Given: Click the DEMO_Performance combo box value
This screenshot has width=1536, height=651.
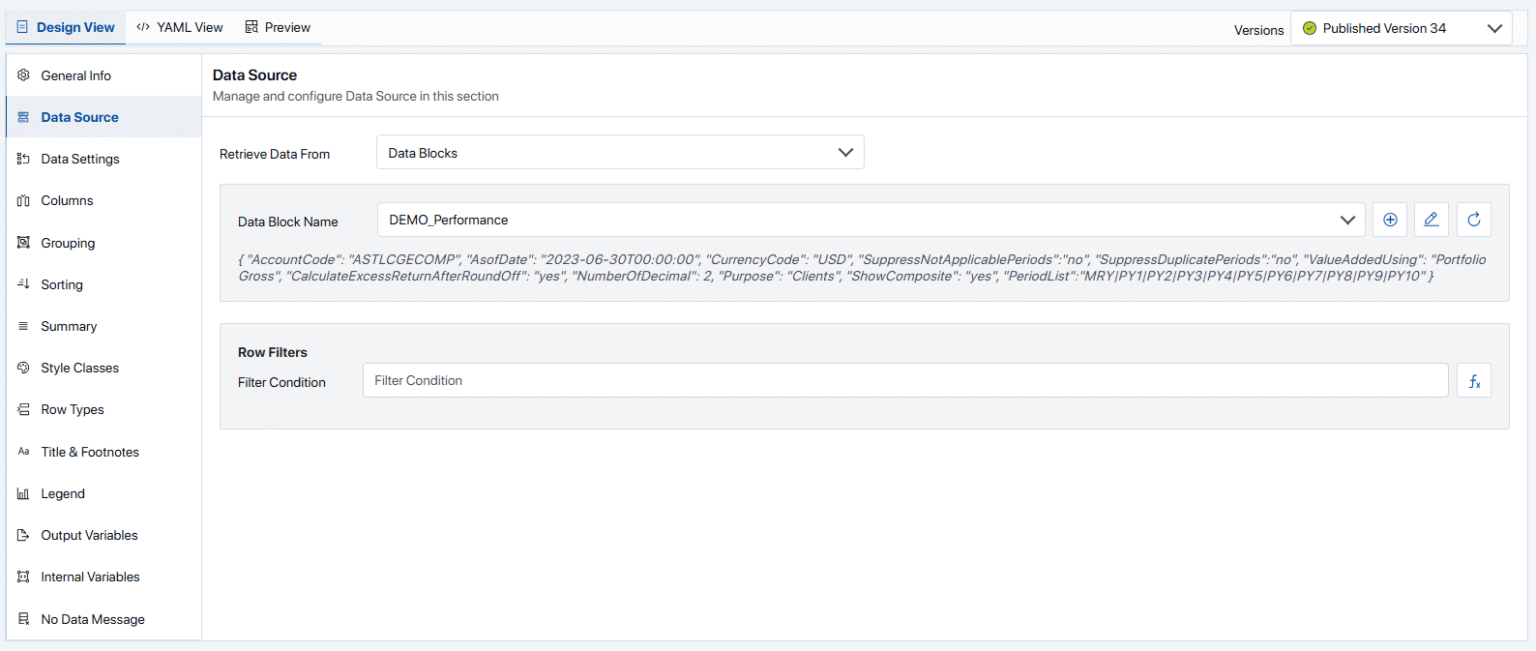Looking at the screenshot, I should pos(448,220).
